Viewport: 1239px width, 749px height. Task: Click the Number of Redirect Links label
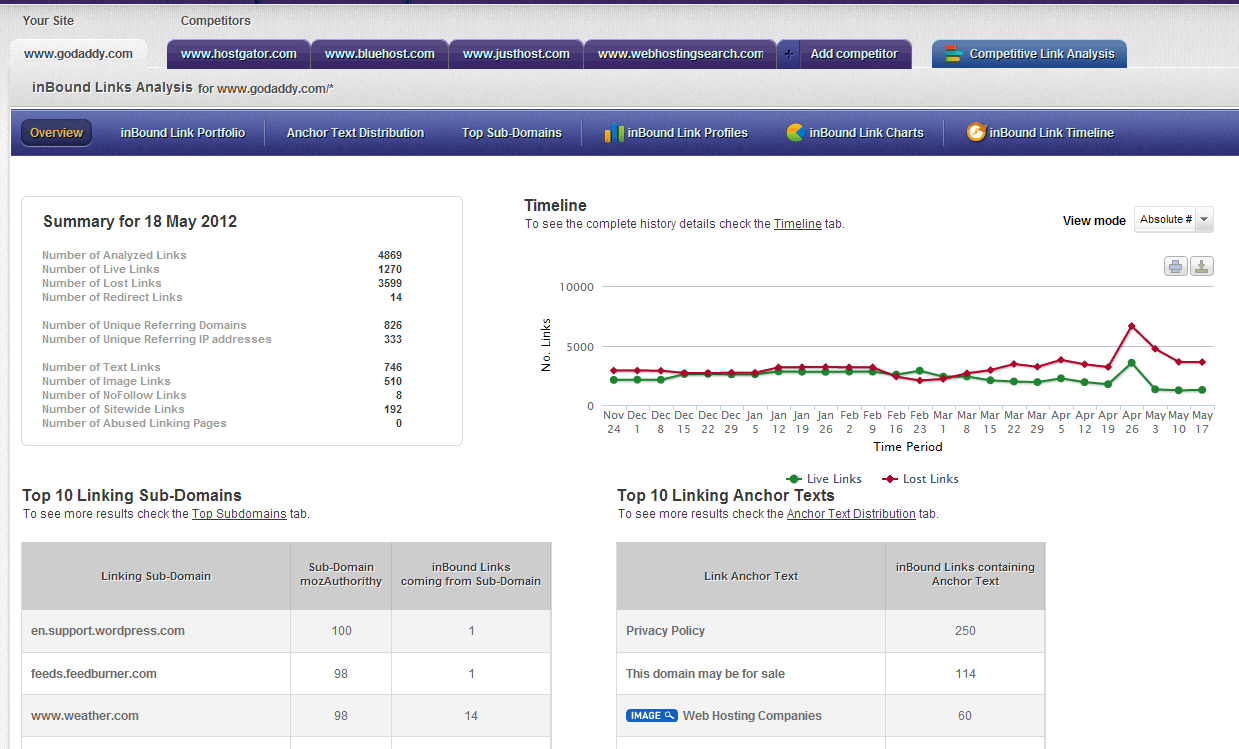click(112, 297)
